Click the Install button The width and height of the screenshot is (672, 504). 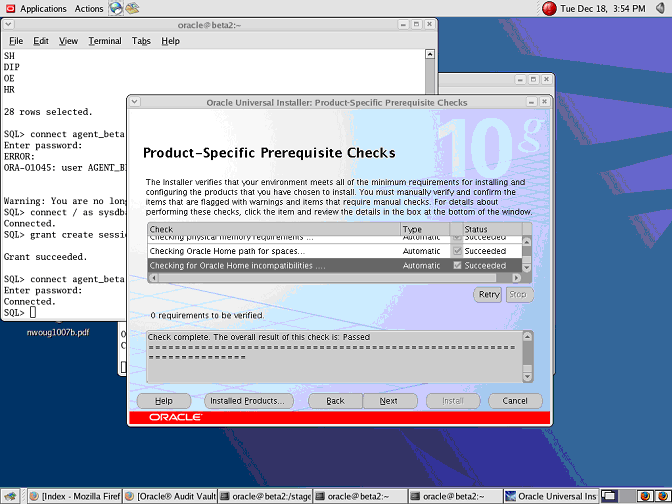(x=453, y=401)
